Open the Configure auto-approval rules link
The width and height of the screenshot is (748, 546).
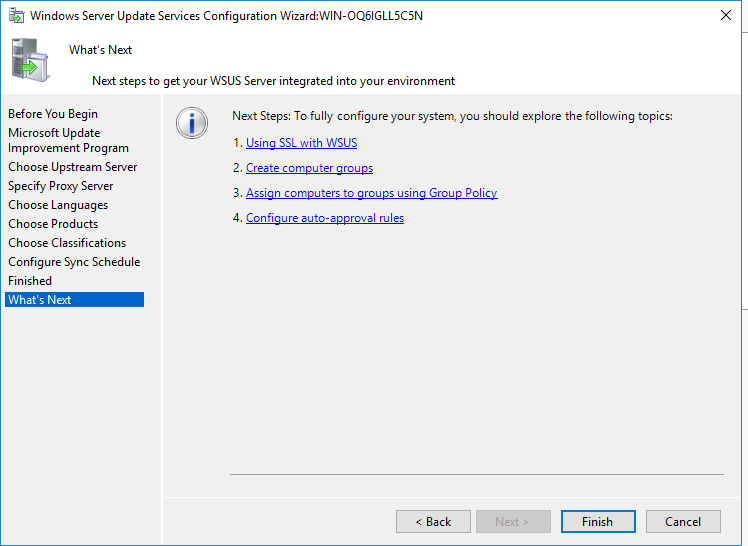point(325,218)
